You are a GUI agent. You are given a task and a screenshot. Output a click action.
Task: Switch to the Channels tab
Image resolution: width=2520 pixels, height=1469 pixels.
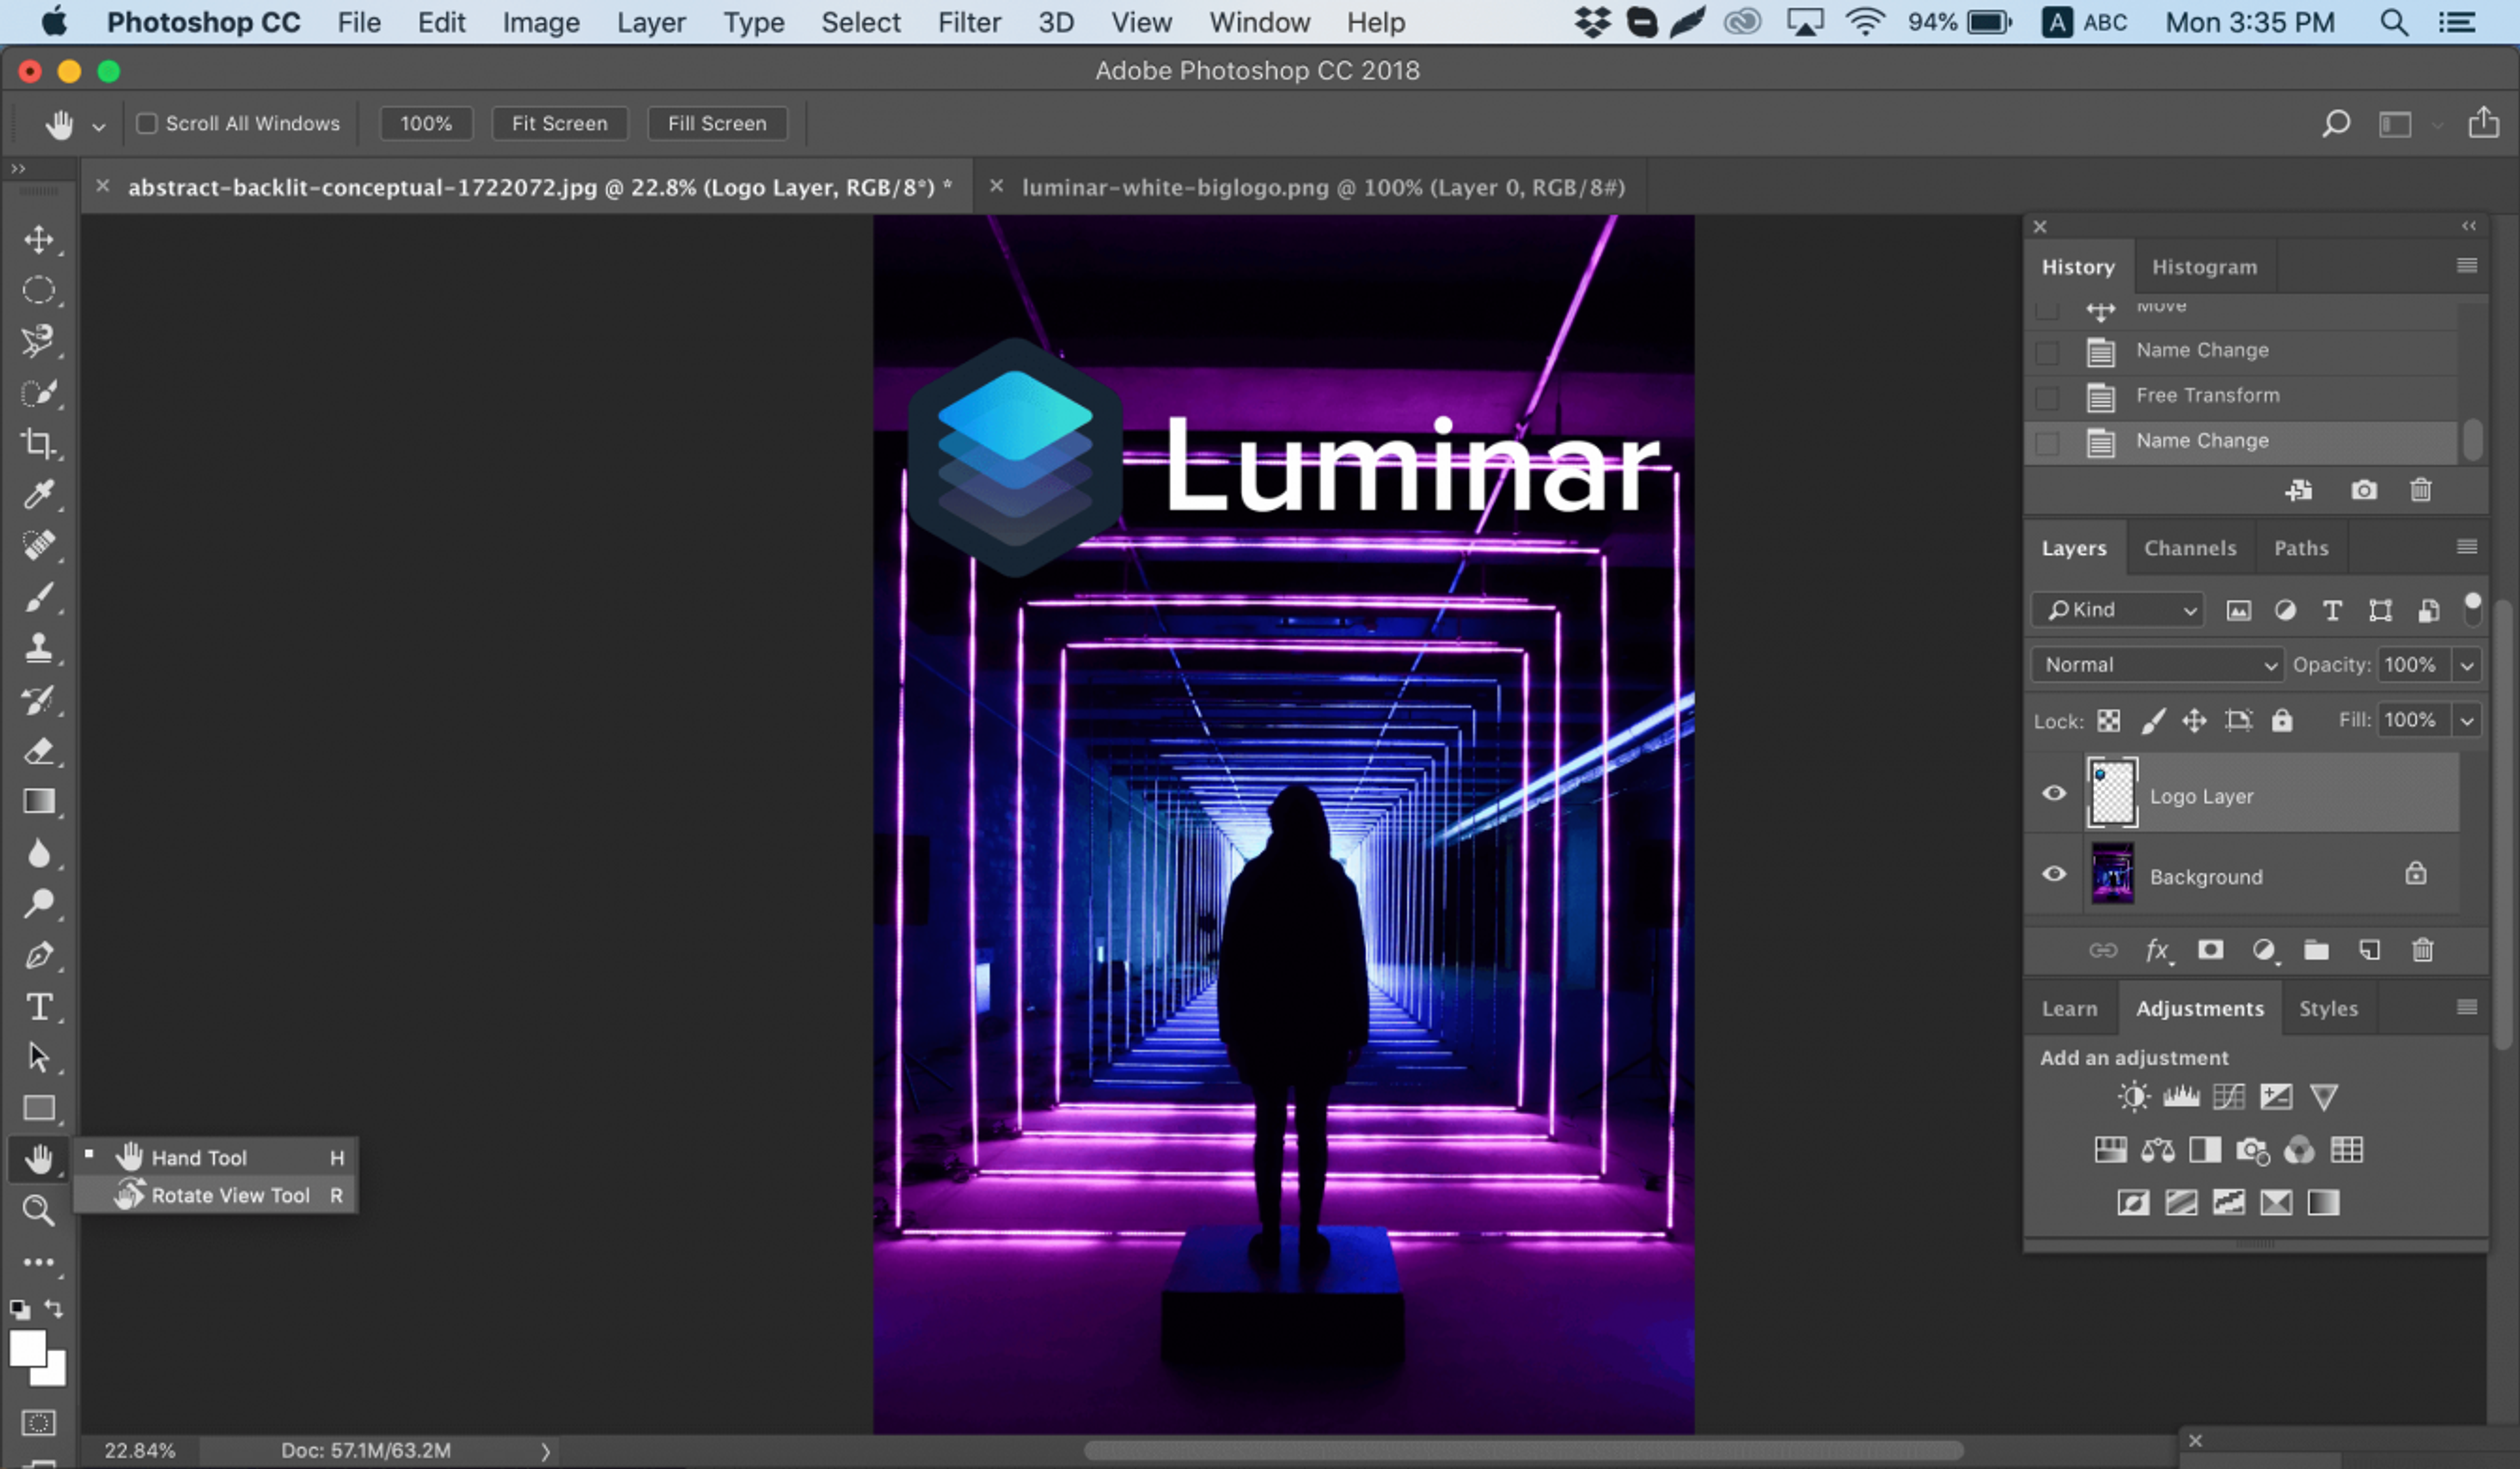click(2191, 547)
